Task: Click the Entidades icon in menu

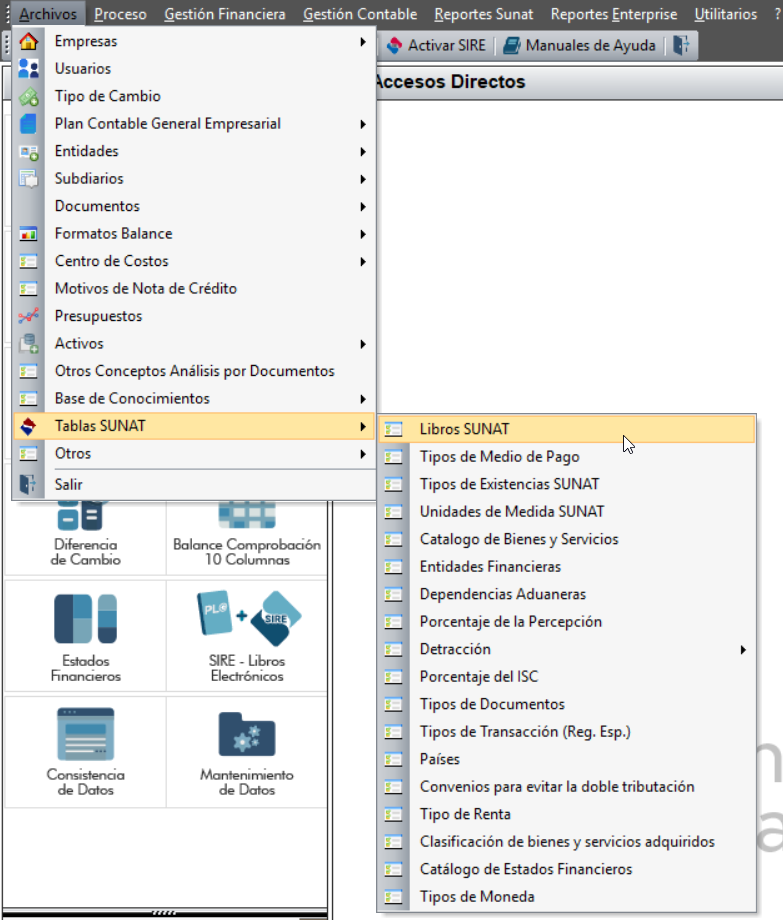Action: click(x=28, y=151)
